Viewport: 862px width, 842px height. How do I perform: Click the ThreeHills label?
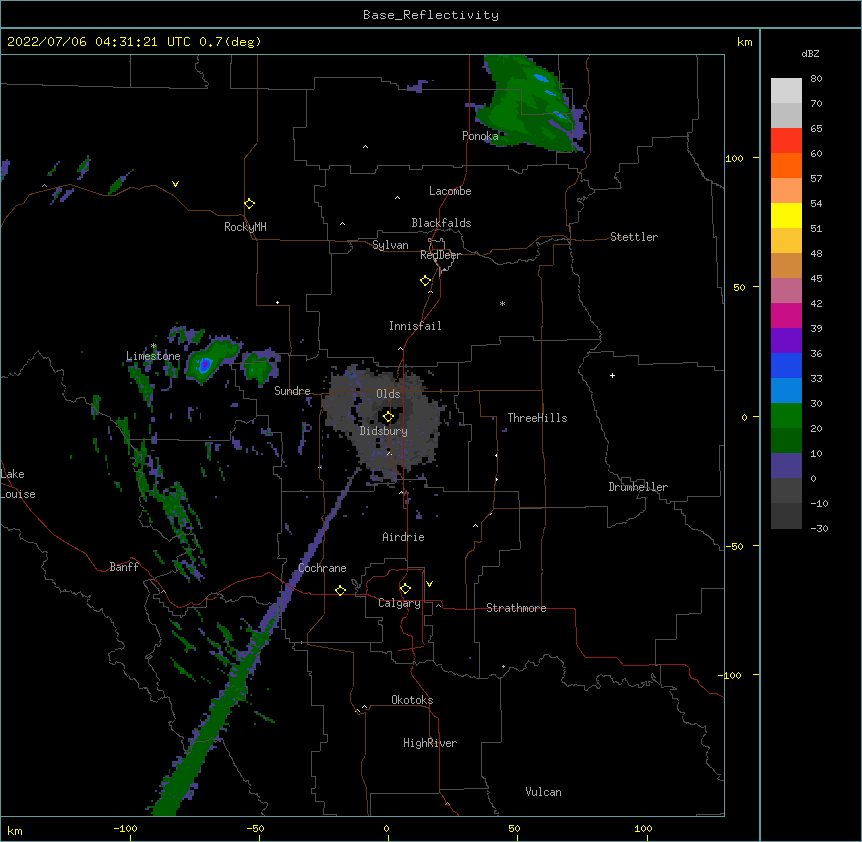point(537,418)
